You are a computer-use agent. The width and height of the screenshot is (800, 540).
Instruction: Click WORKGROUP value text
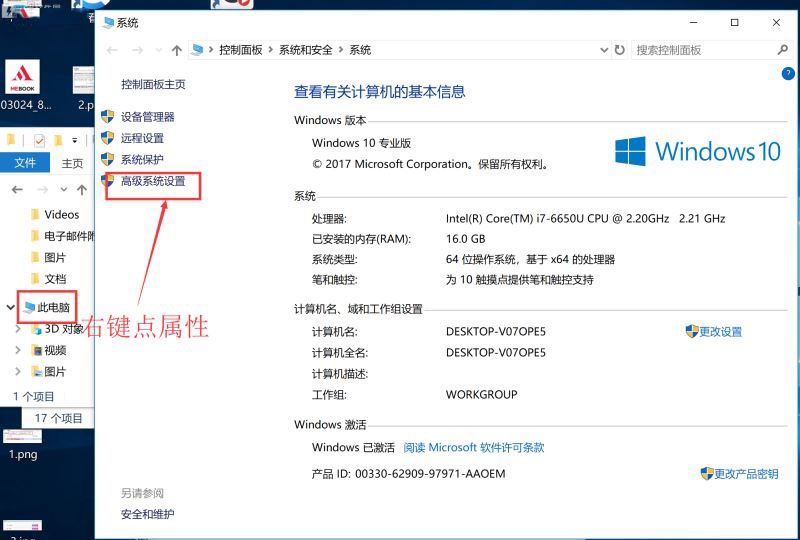coord(482,395)
